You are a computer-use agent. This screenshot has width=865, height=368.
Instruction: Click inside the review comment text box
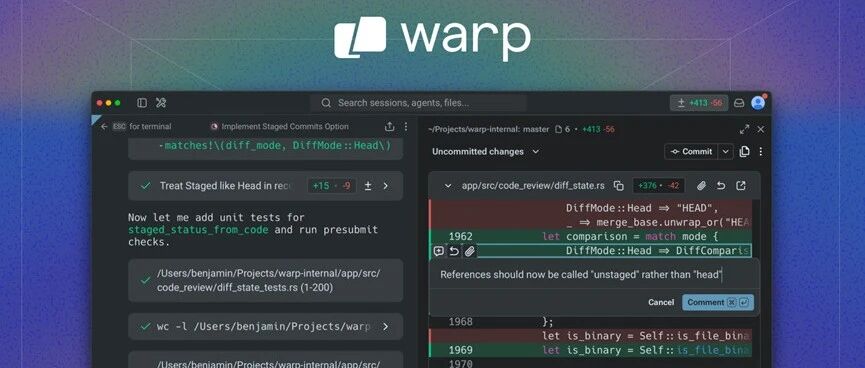[594, 274]
